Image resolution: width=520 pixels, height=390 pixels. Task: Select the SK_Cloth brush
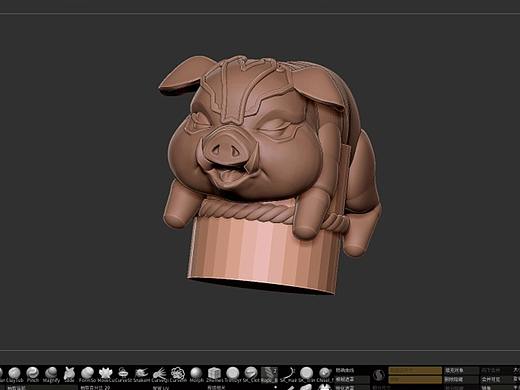pos(251,374)
